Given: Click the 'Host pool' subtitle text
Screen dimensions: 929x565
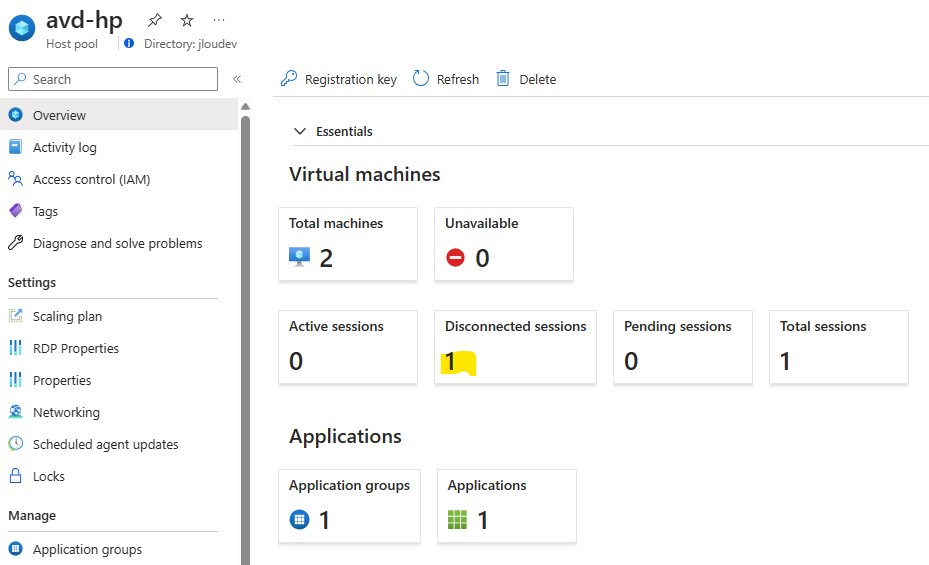Looking at the screenshot, I should point(72,44).
